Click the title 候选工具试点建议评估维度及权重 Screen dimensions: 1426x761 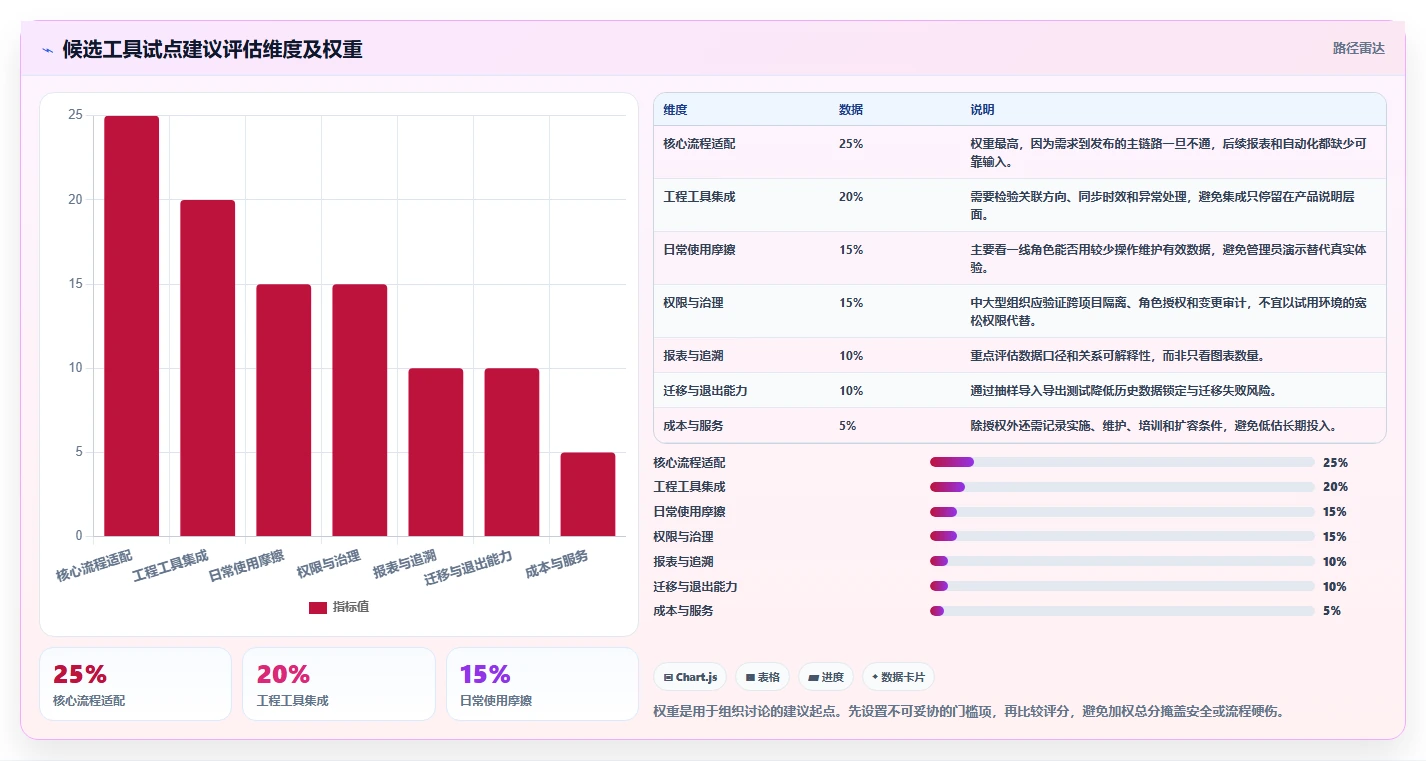[212, 50]
